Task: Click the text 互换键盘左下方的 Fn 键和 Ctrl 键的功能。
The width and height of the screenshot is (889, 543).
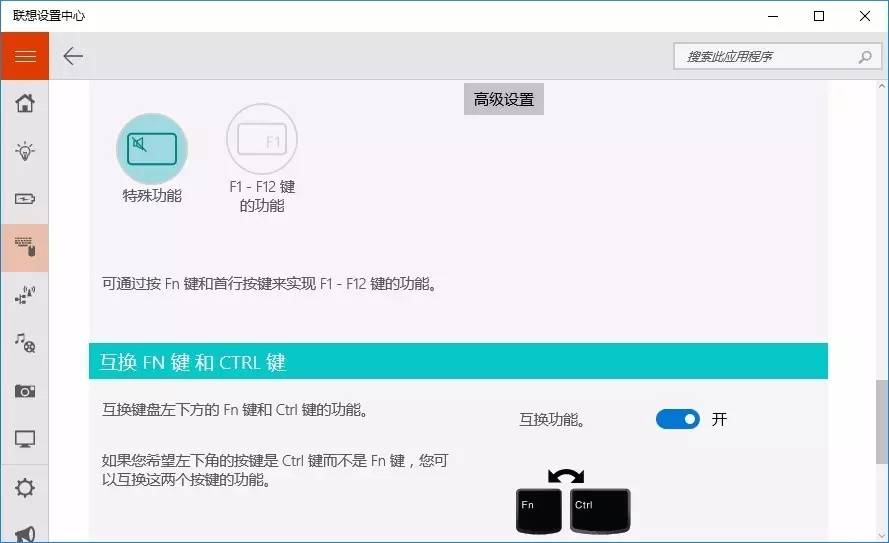Action: [236, 410]
